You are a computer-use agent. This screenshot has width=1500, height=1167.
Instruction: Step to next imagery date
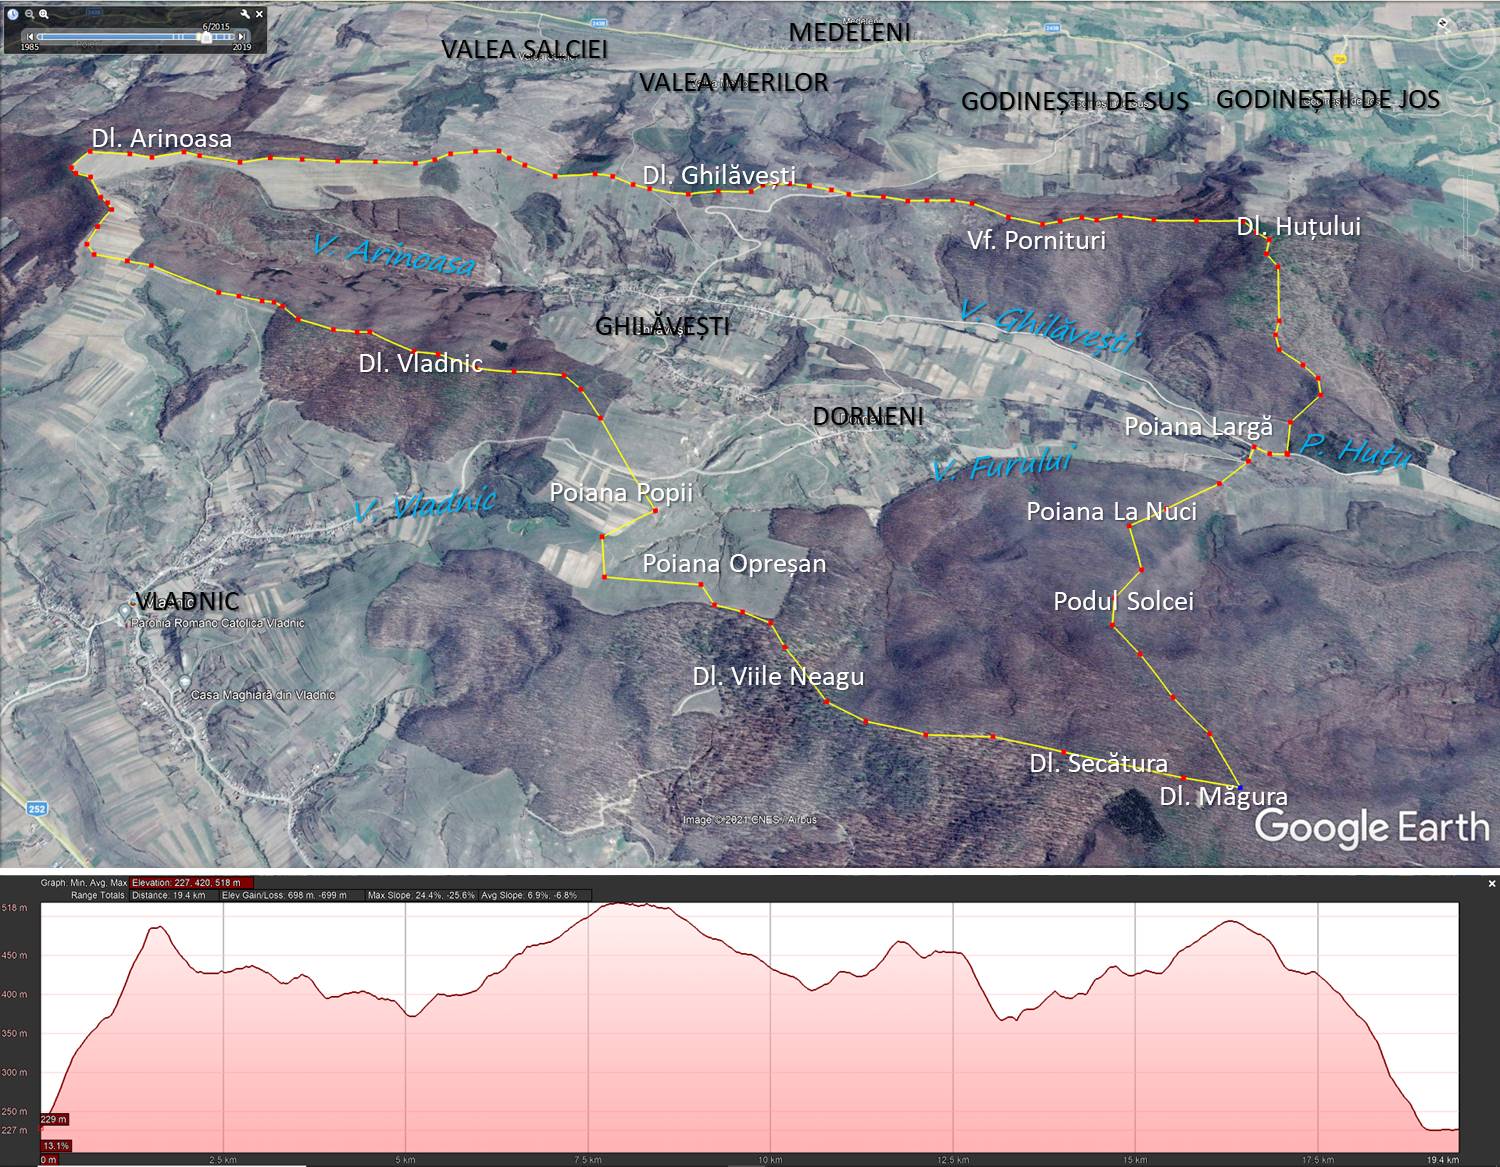[241, 37]
